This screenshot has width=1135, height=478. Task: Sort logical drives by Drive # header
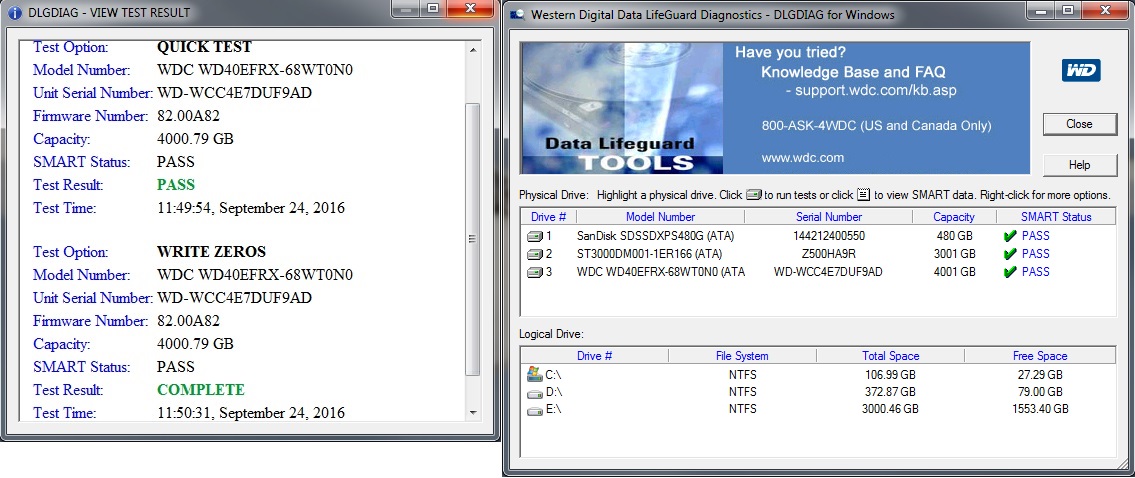click(594, 356)
